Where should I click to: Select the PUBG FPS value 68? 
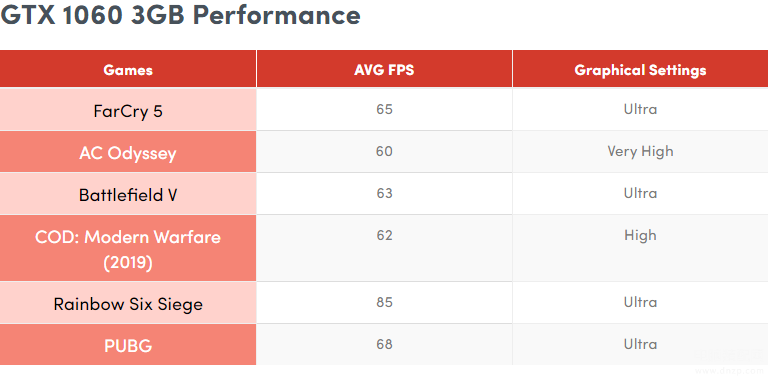384,344
